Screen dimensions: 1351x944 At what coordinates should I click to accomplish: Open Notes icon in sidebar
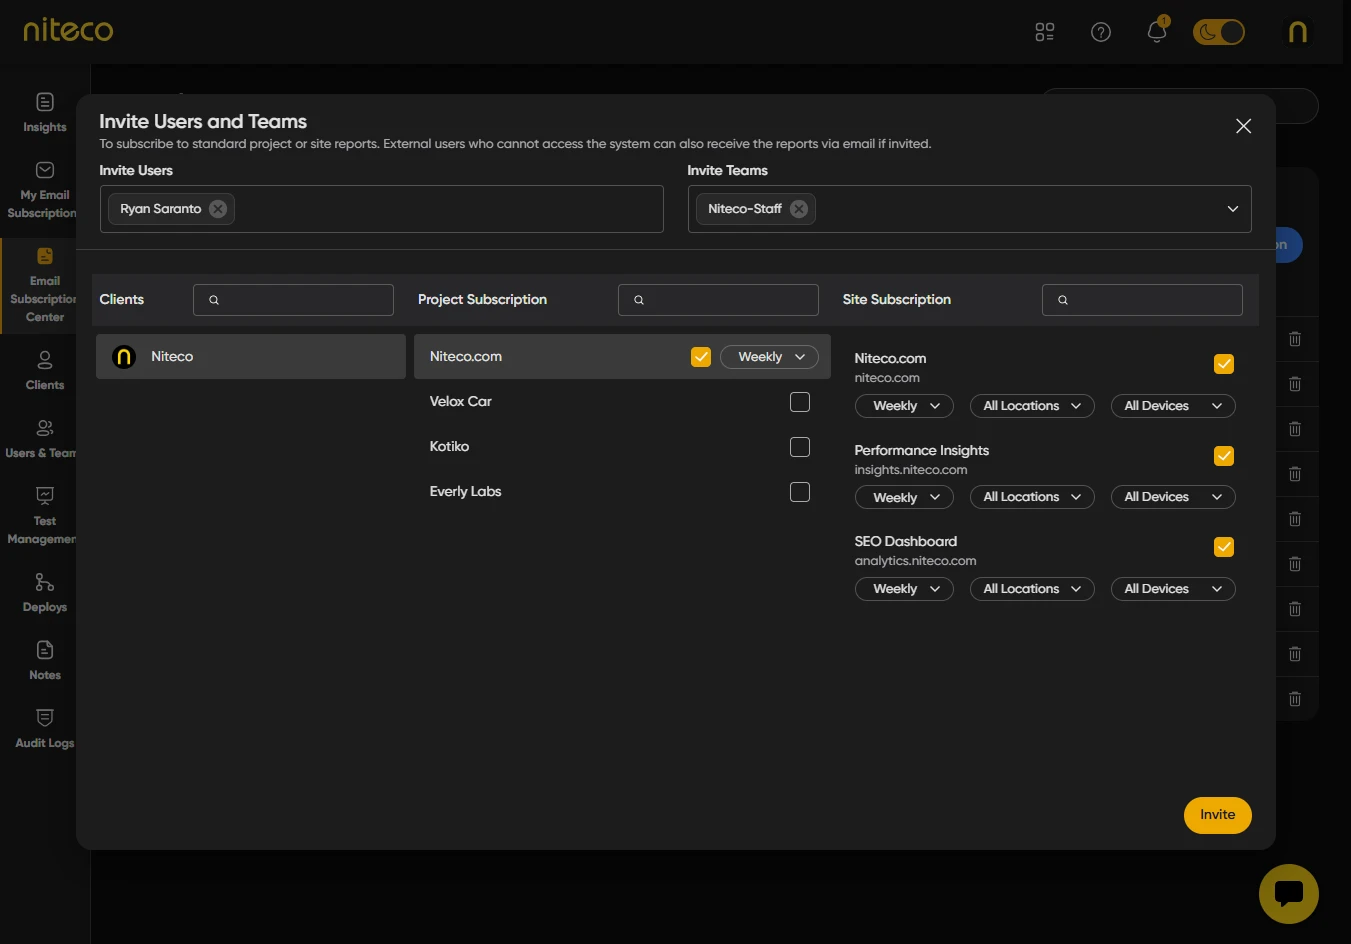click(45, 650)
